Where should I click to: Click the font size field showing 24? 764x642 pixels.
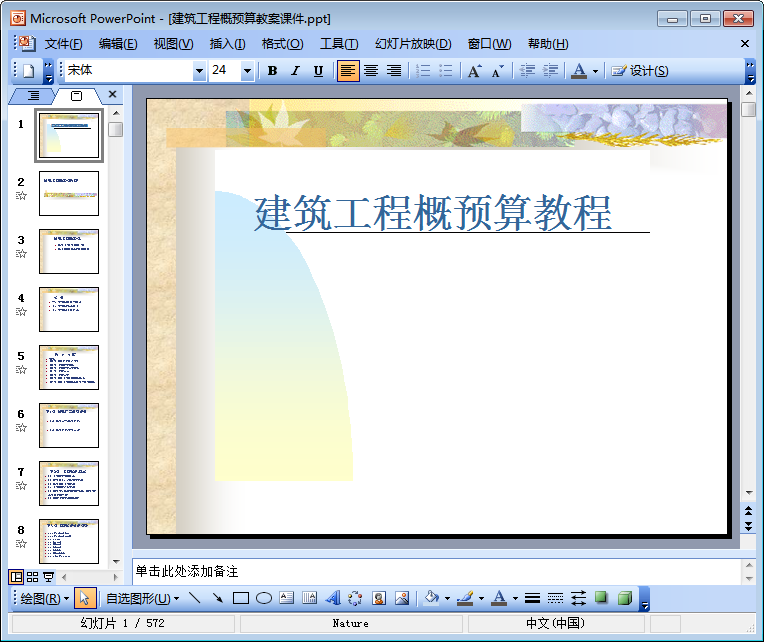click(225, 71)
